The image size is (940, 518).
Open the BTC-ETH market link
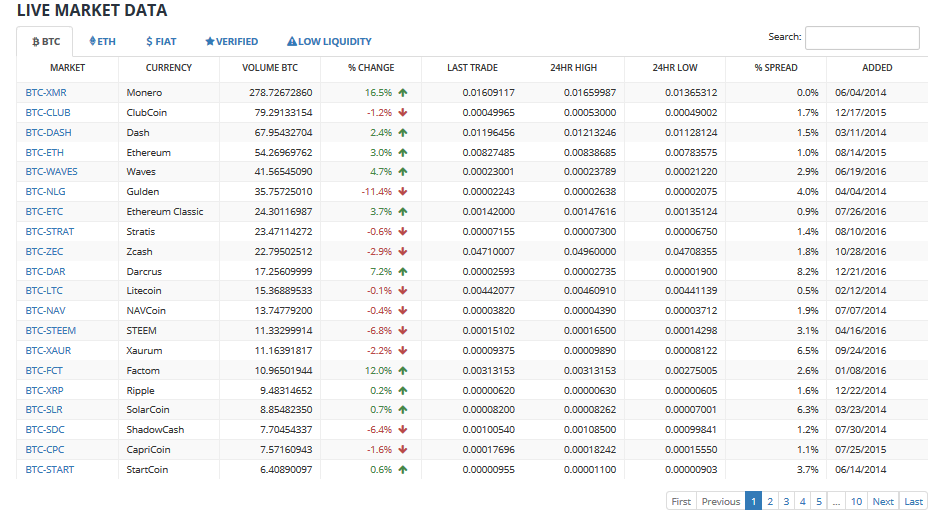(44, 152)
